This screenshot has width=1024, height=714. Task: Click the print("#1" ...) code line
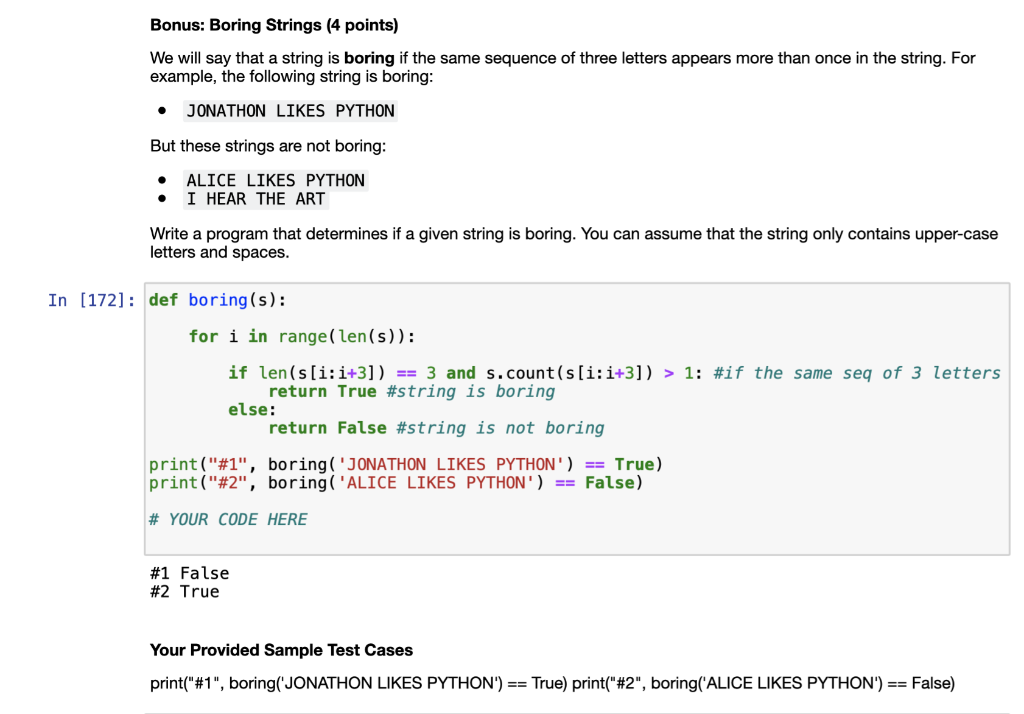[406, 464]
